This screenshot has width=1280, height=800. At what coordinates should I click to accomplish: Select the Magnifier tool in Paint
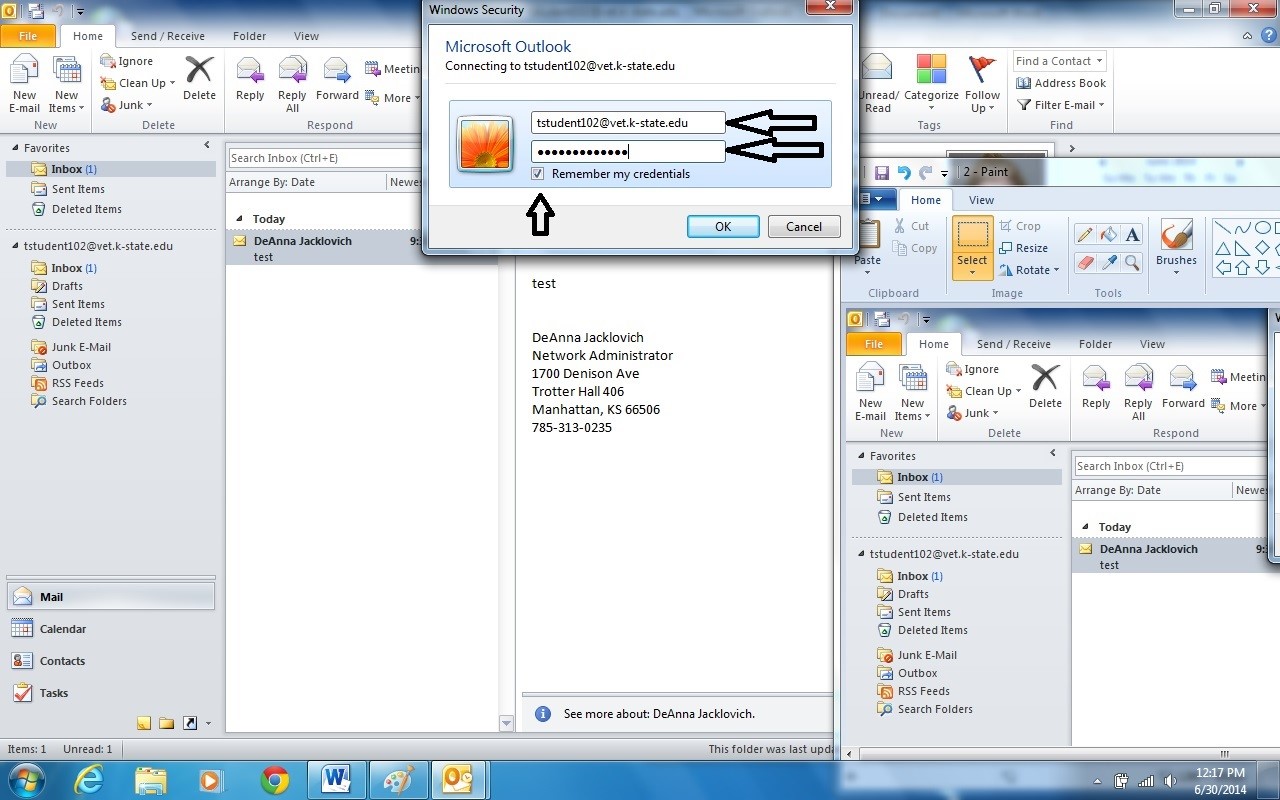pos(1132,262)
